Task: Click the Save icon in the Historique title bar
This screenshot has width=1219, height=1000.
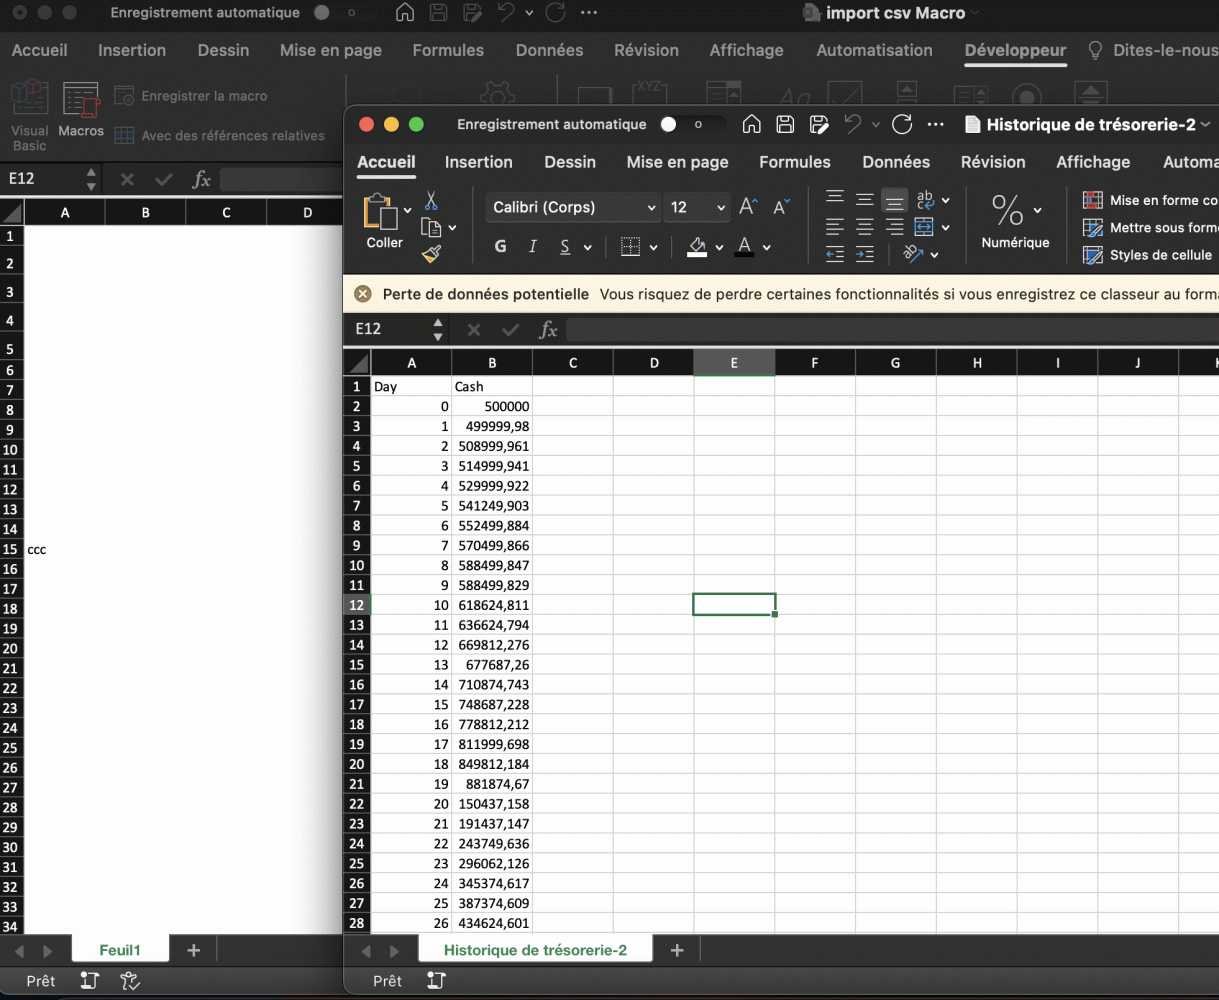Action: (x=786, y=124)
